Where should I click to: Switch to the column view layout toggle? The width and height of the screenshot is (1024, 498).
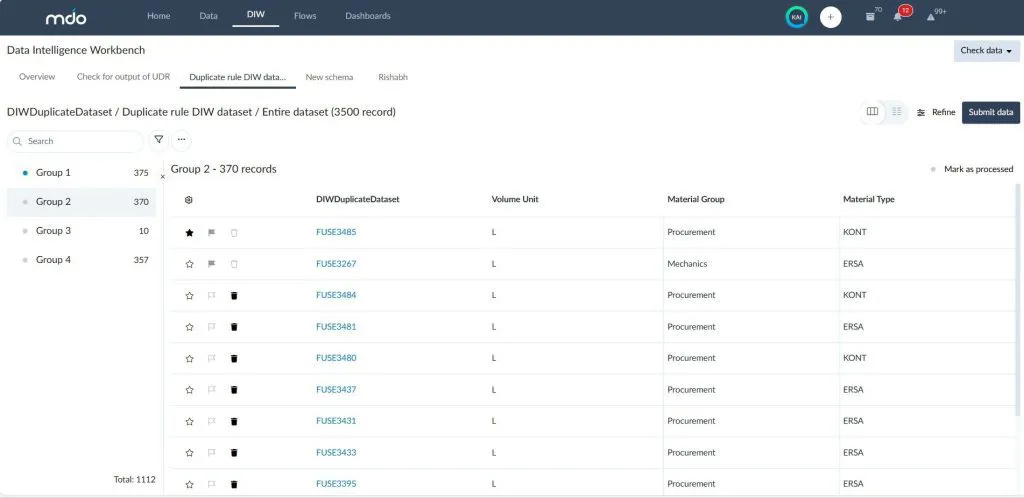[873, 112]
